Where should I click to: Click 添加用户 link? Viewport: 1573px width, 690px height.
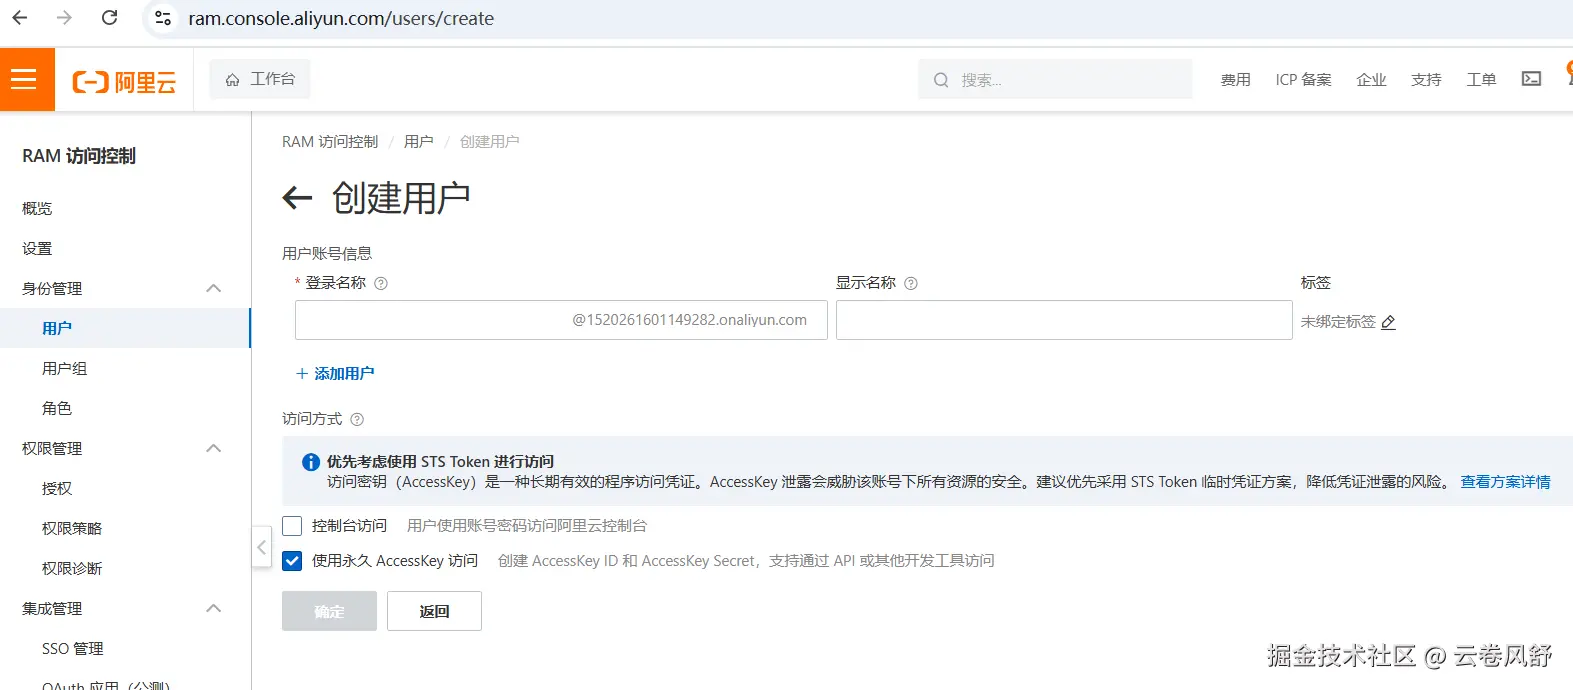click(335, 373)
